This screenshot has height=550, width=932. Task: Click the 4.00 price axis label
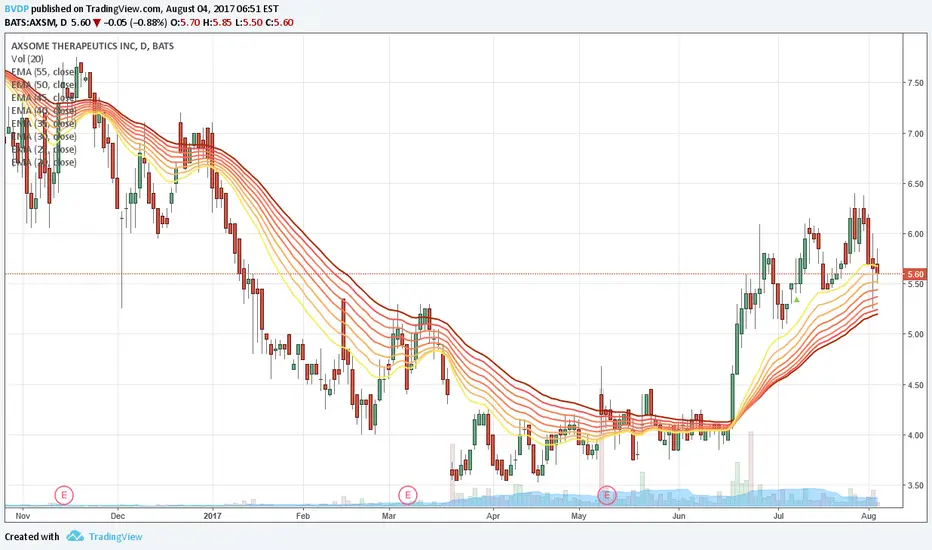click(916, 435)
